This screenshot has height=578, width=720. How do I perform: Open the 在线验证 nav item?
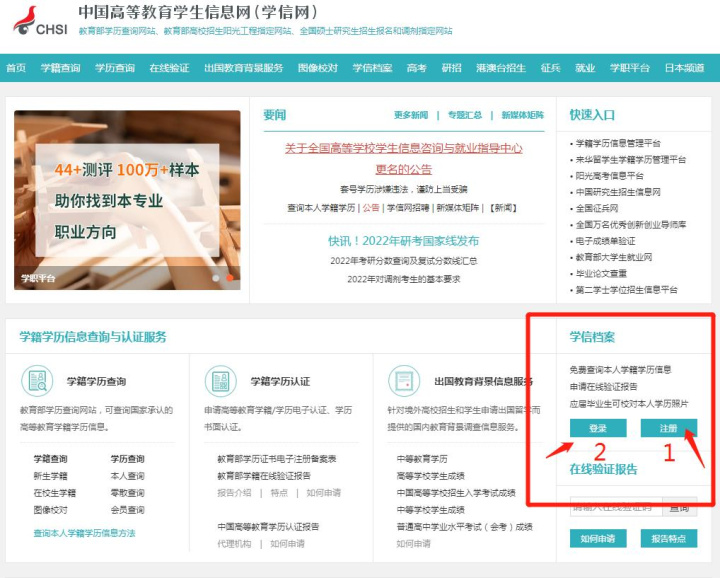coord(169,68)
